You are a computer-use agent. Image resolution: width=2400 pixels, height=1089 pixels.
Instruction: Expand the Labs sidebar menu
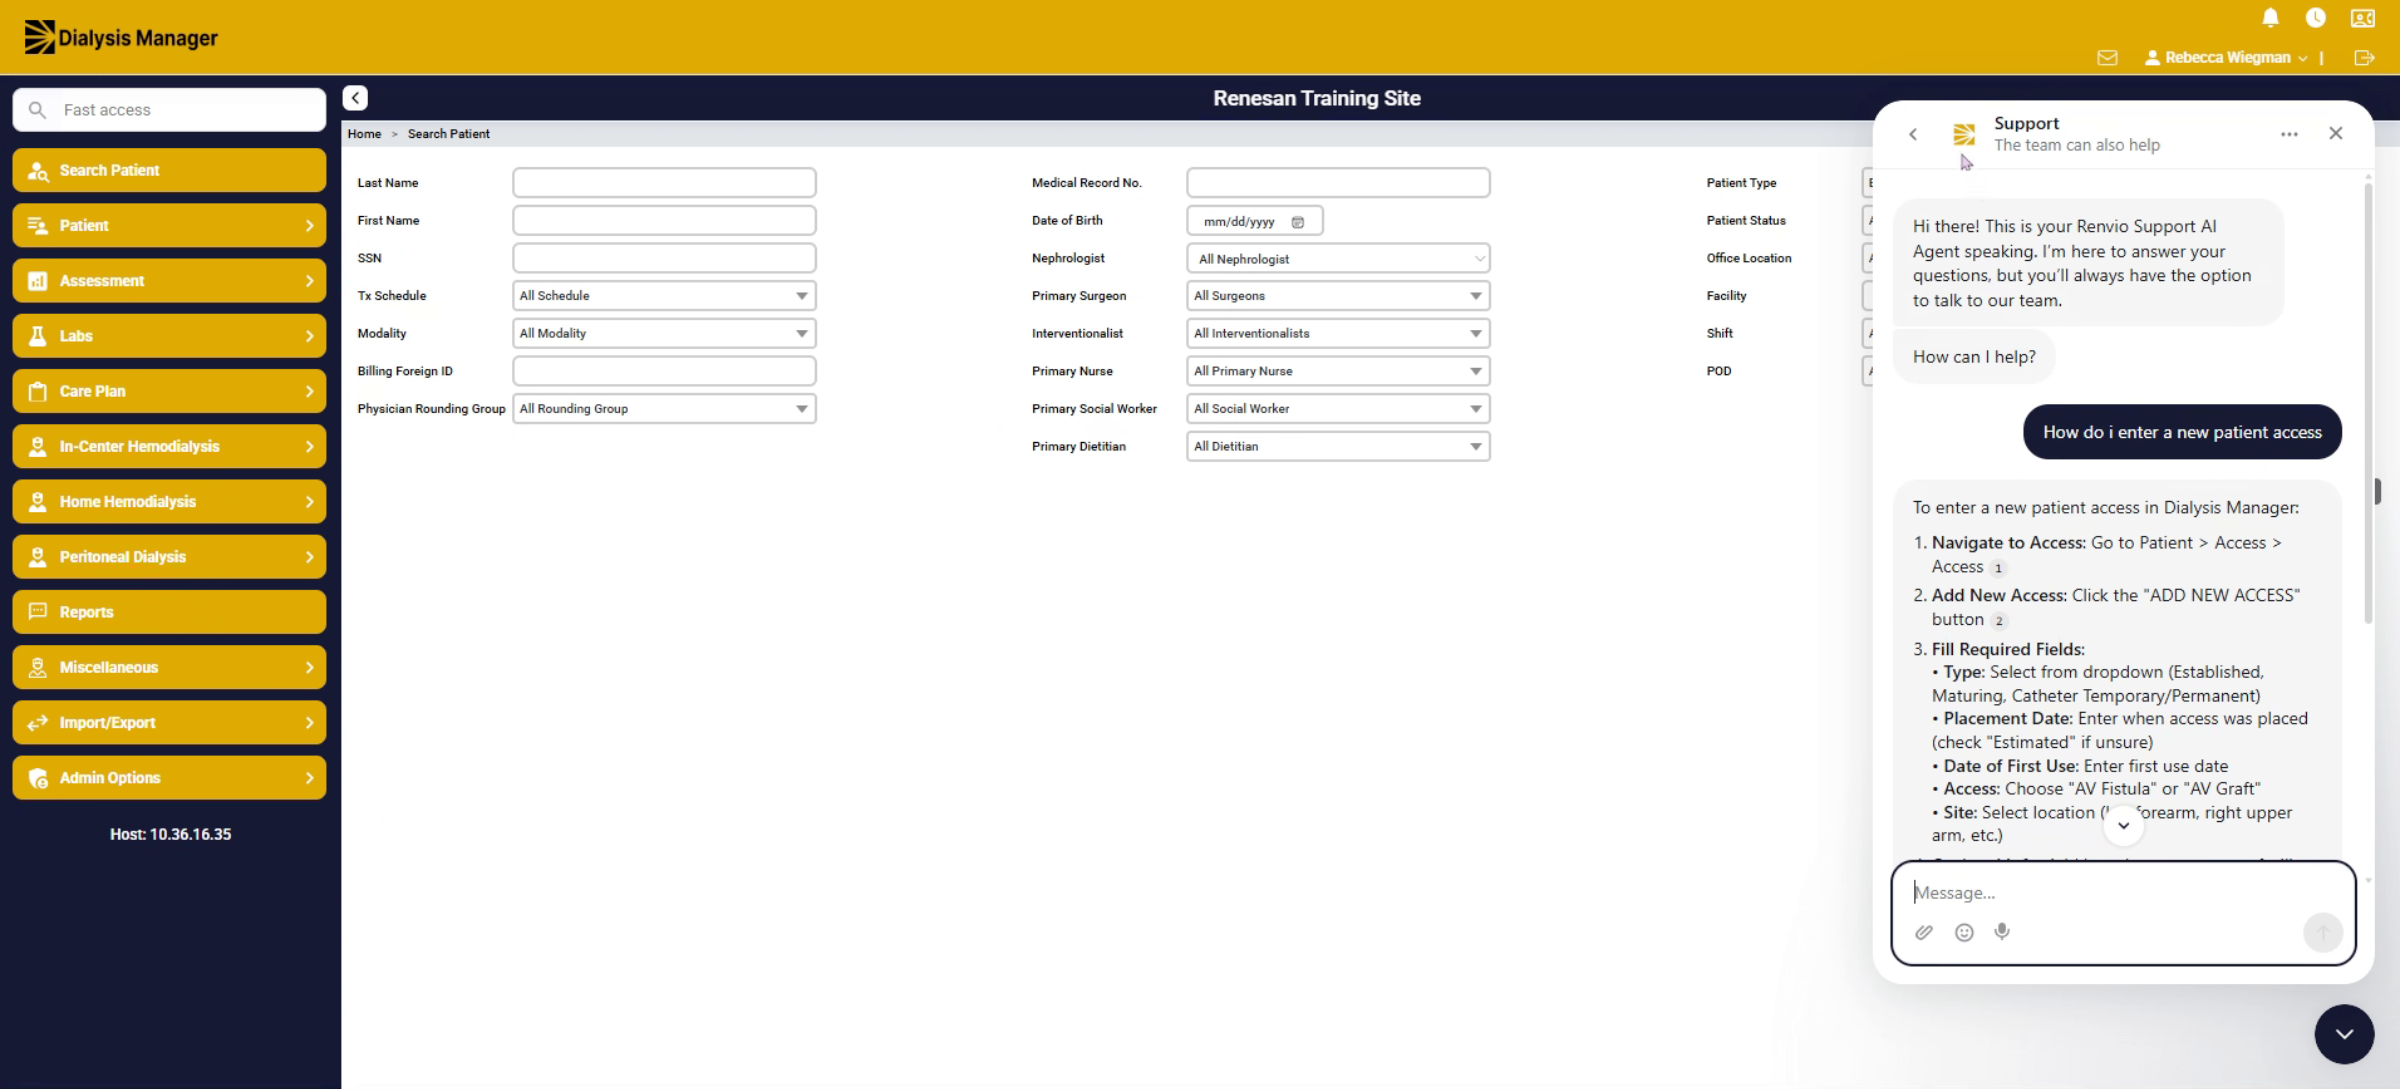[169, 336]
